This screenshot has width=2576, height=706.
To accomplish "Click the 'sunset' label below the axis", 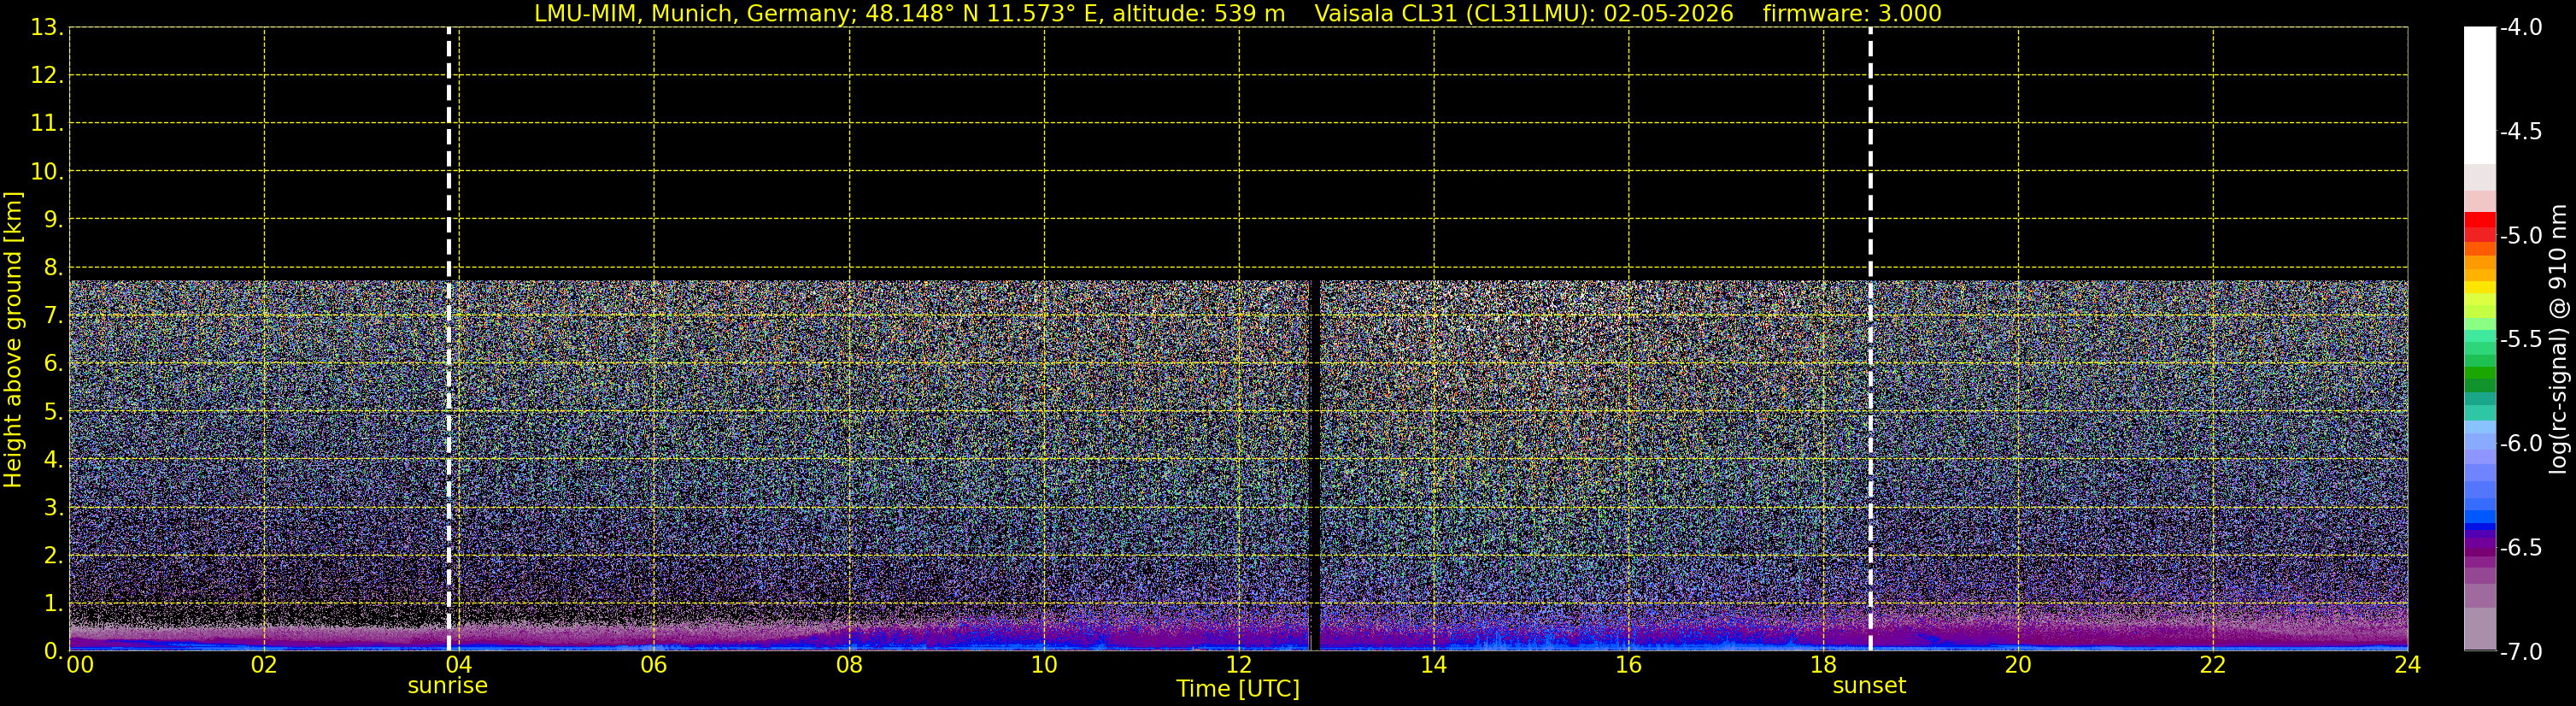I will (1869, 686).
